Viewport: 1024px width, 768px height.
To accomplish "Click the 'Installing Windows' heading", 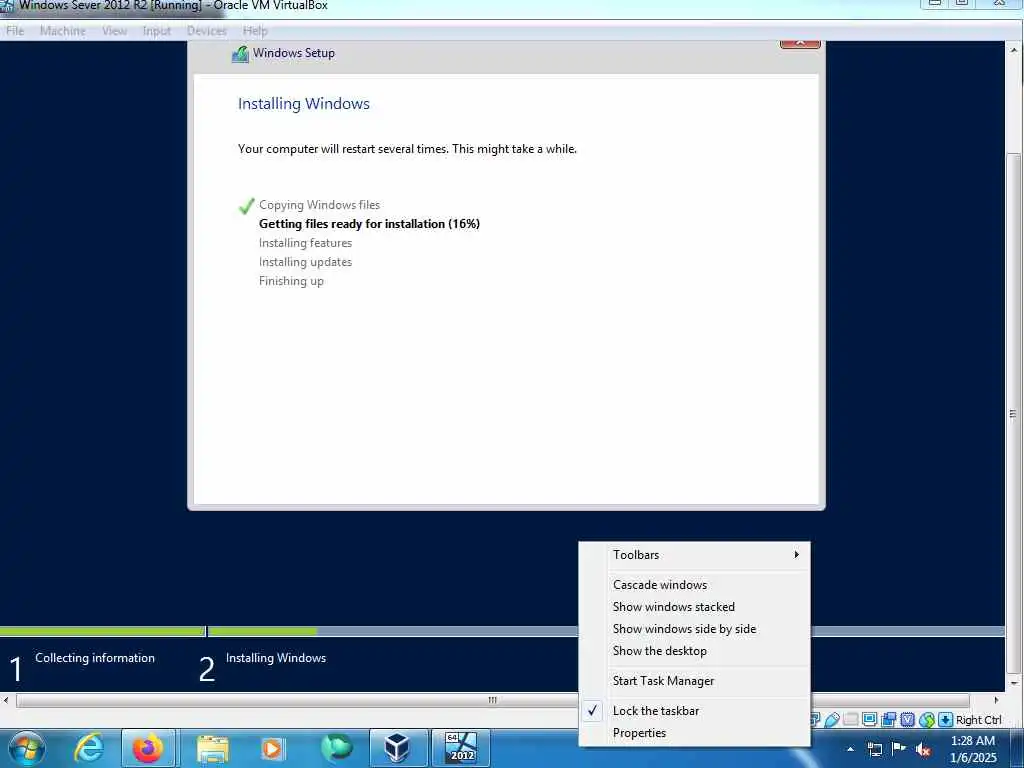I will (304, 104).
